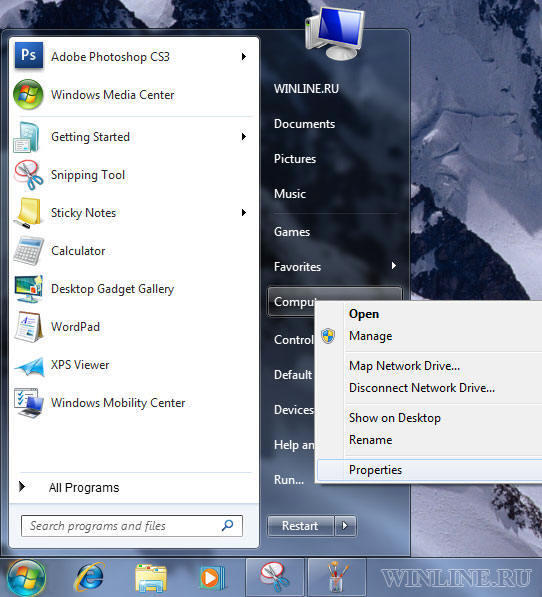Open Windows Explorer folder on taskbar
This screenshot has width=542, height=597.
pos(151,578)
